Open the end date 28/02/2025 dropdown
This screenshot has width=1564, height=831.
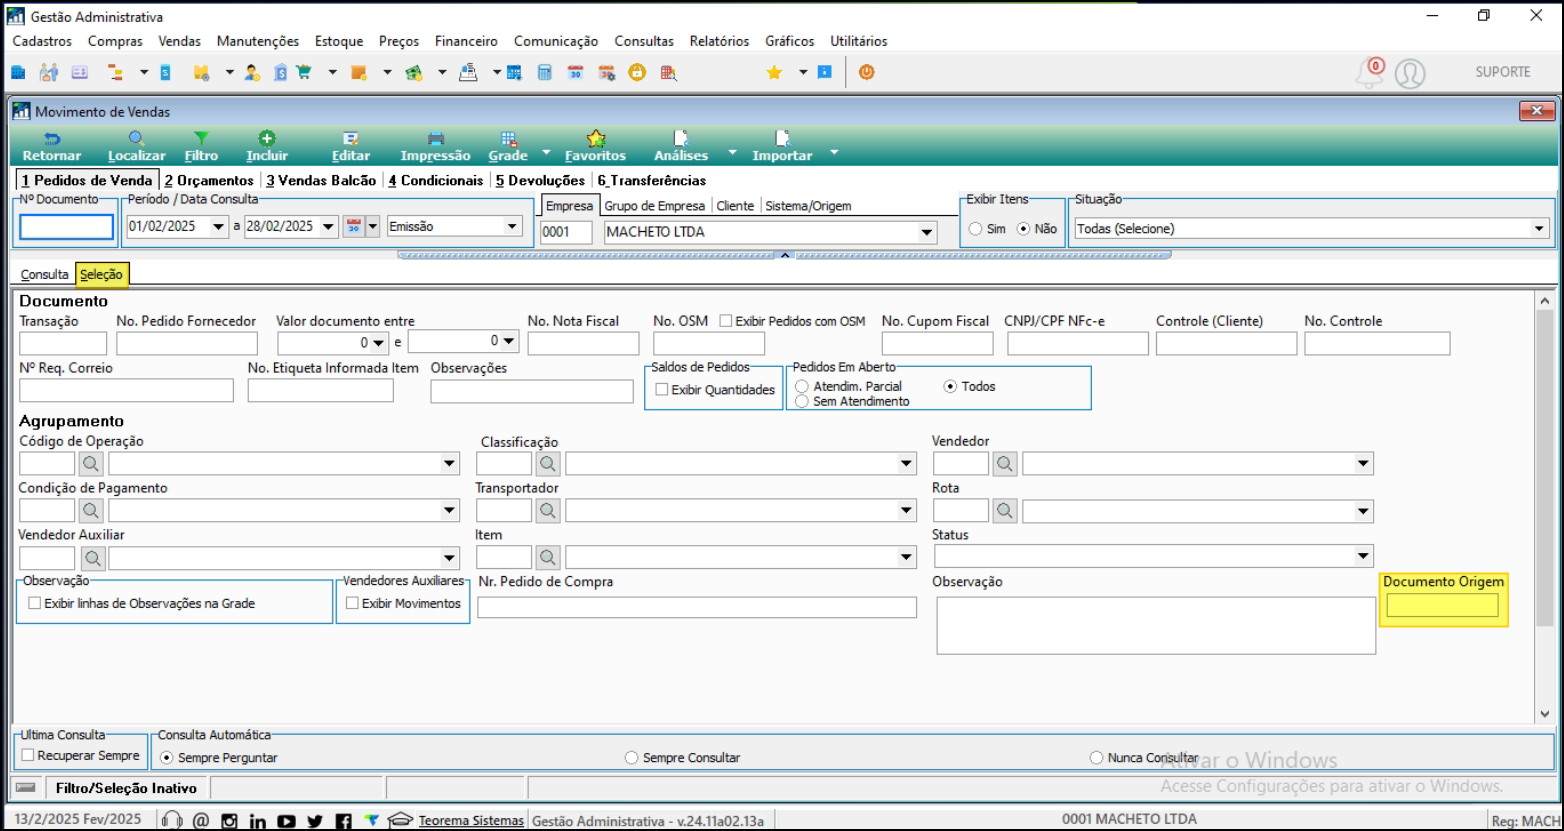(328, 227)
